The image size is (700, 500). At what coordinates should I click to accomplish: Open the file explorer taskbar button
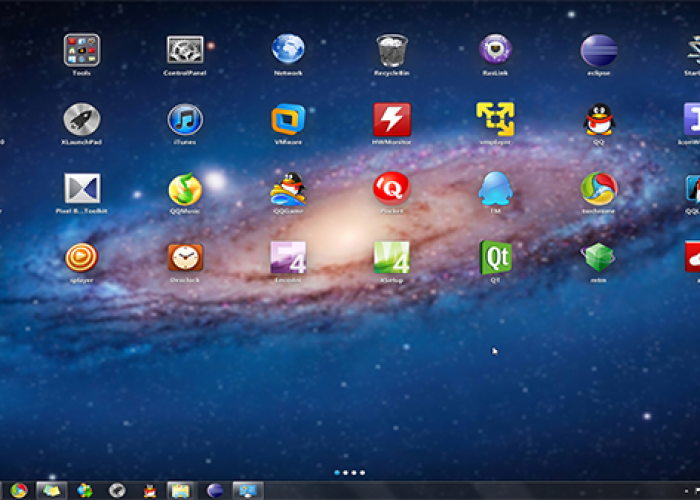(x=182, y=491)
